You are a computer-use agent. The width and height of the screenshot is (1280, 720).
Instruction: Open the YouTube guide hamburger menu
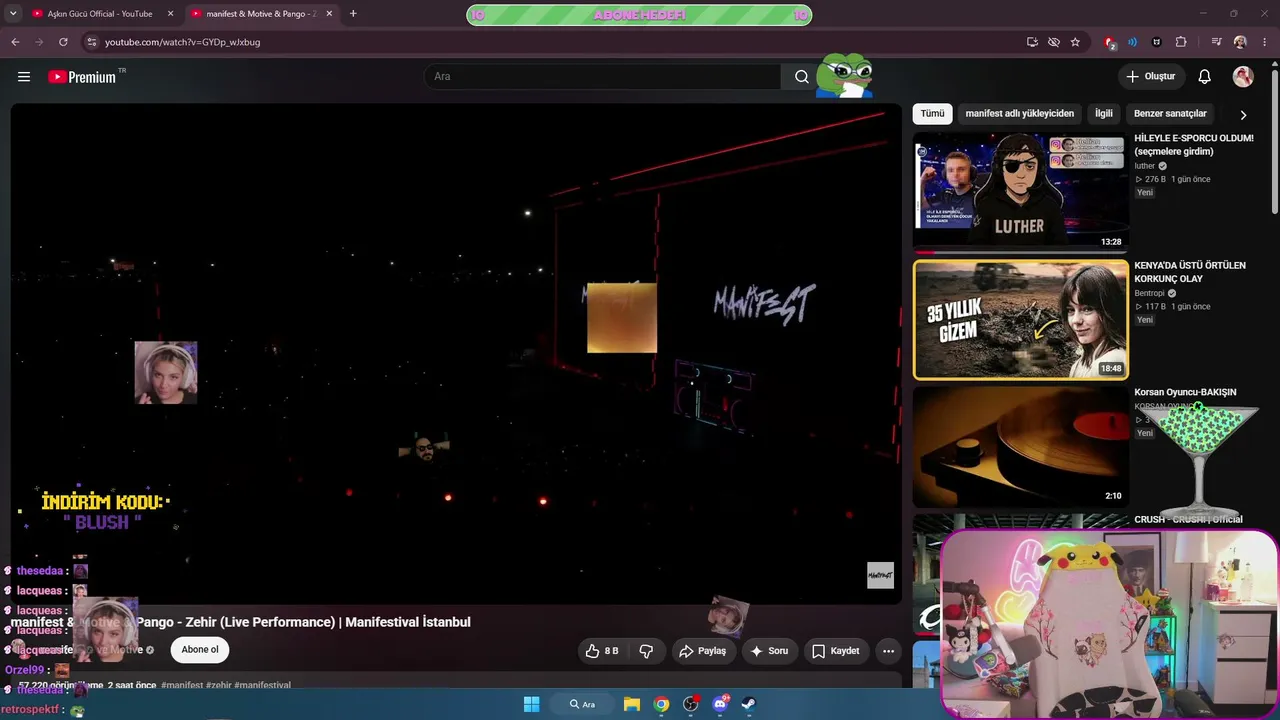click(24, 77)
